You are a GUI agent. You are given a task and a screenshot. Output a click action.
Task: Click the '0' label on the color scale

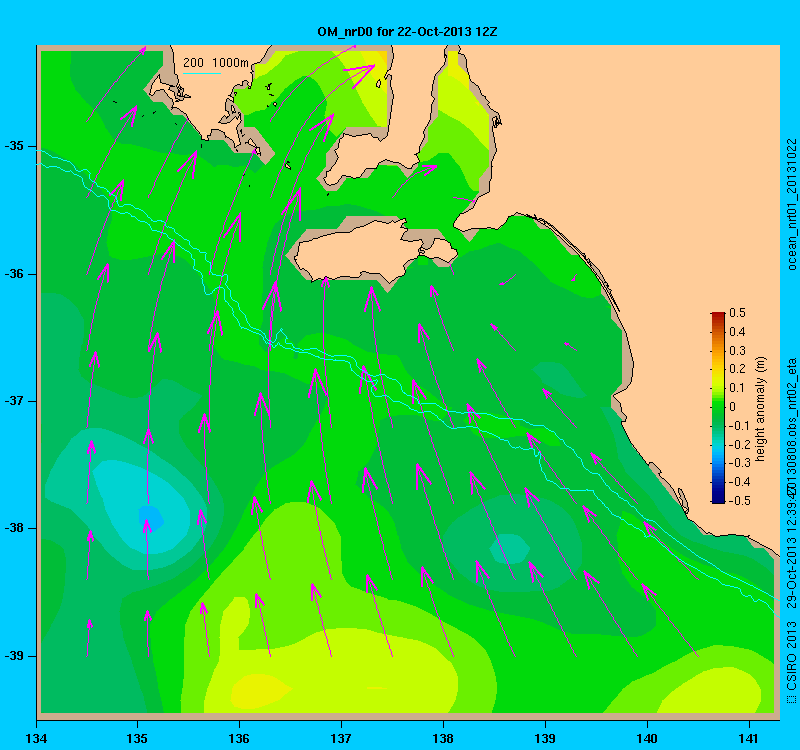tap(733, 407)
